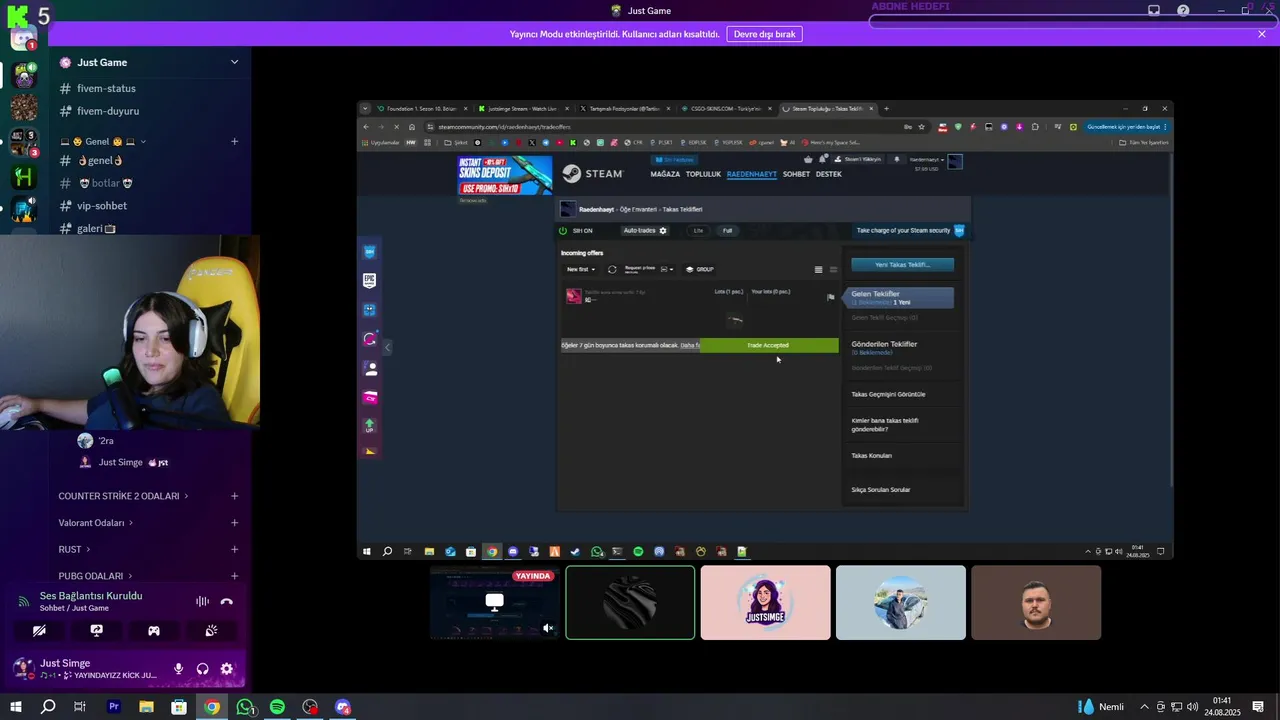Open New first sort dropdown
The width and height of the screenshot is (1280, 720).
tap(581, 269)
